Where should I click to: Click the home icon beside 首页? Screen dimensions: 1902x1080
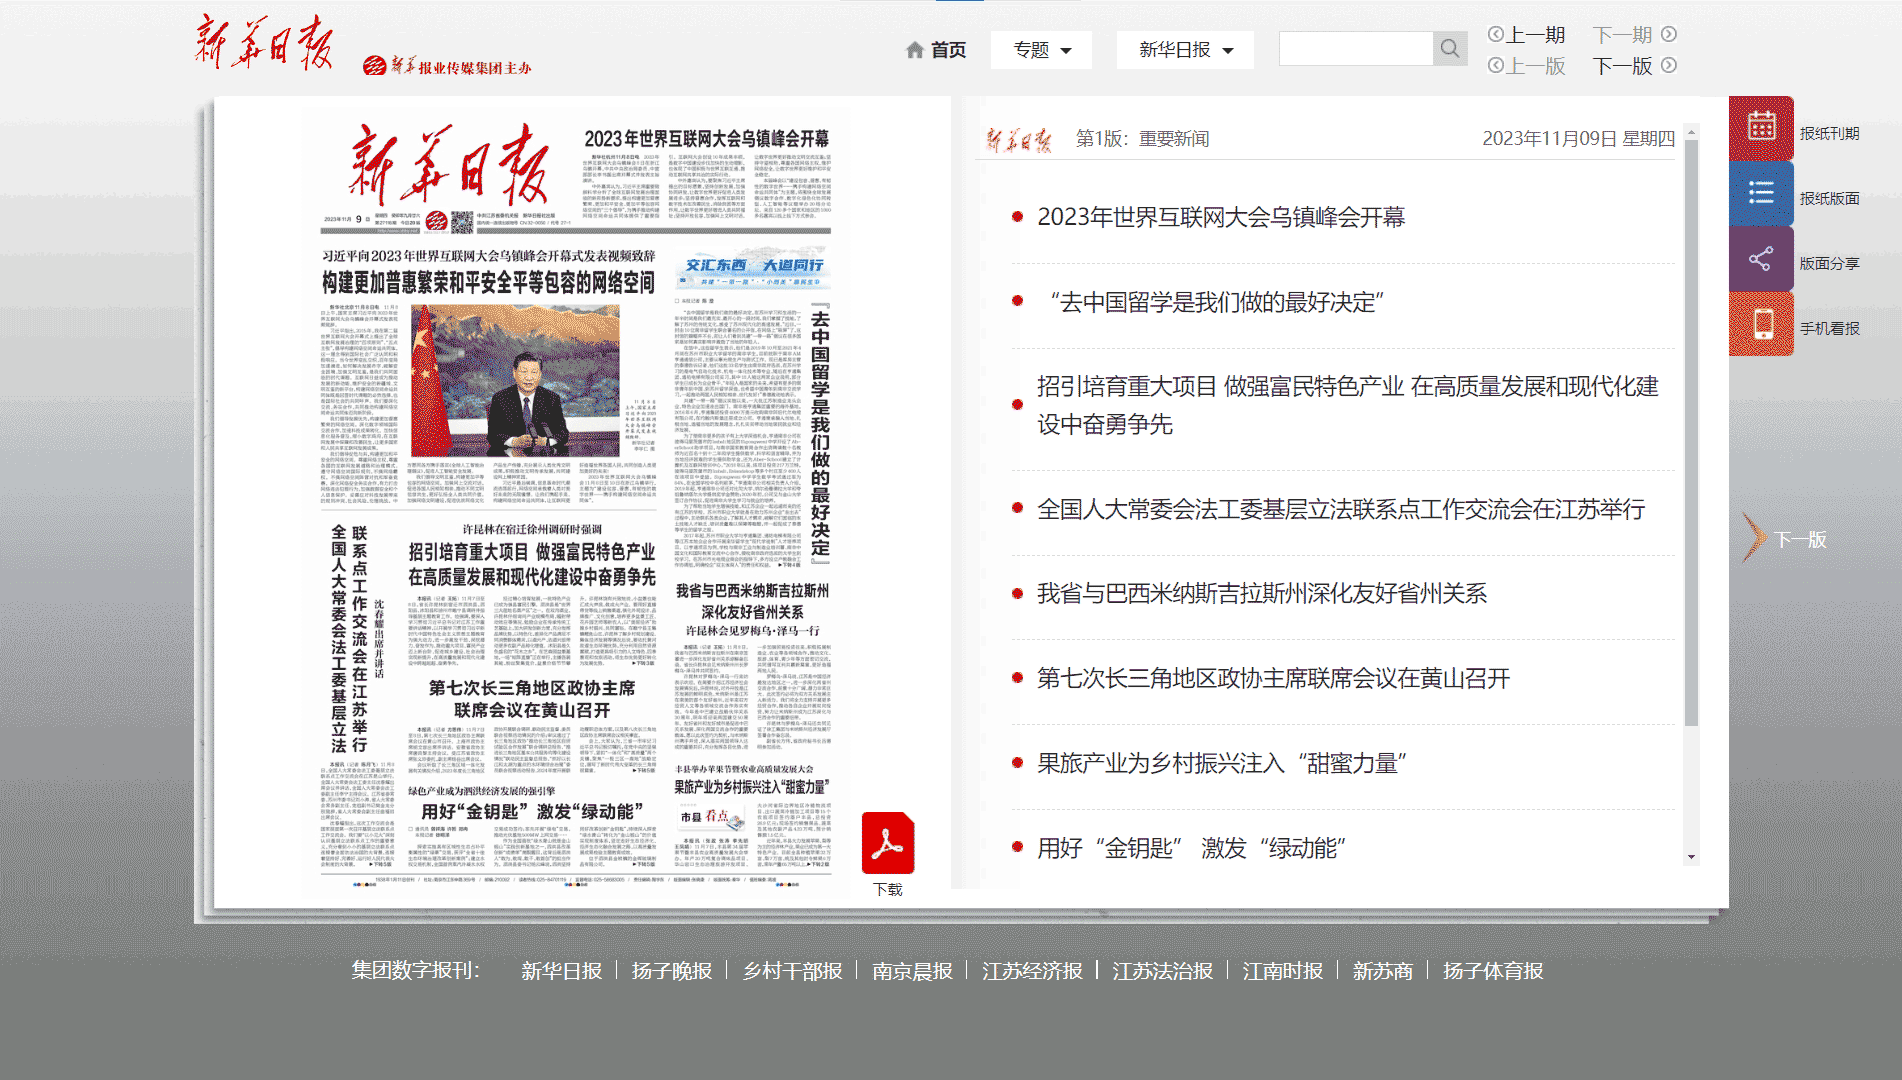click(914, 50)
